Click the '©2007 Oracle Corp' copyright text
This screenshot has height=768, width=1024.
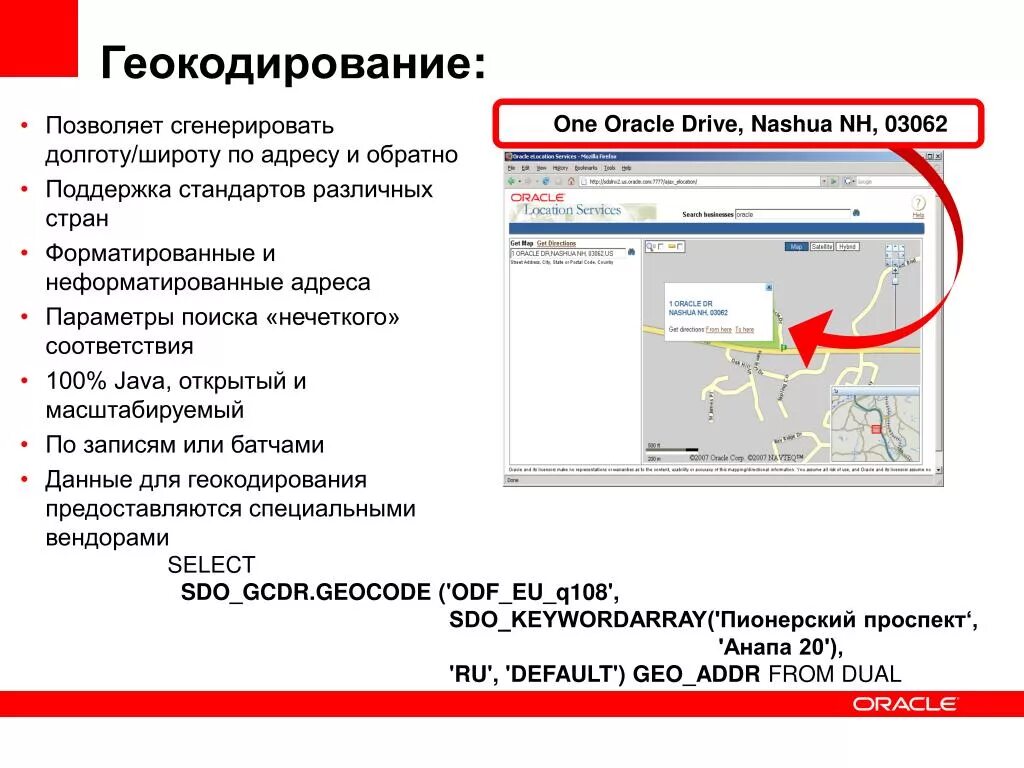[718, 458]
